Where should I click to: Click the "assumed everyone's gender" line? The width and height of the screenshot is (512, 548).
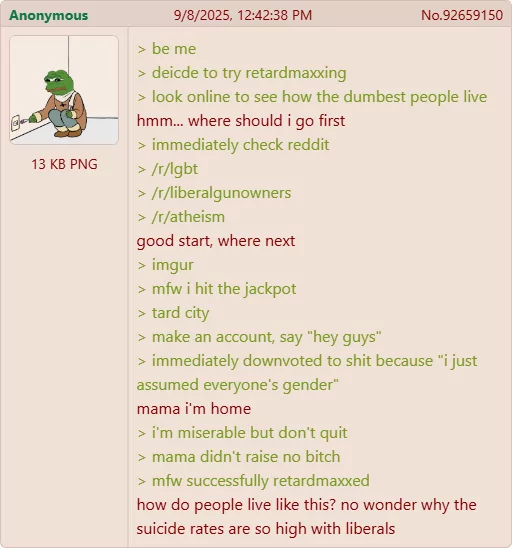(x=238, y=385)
